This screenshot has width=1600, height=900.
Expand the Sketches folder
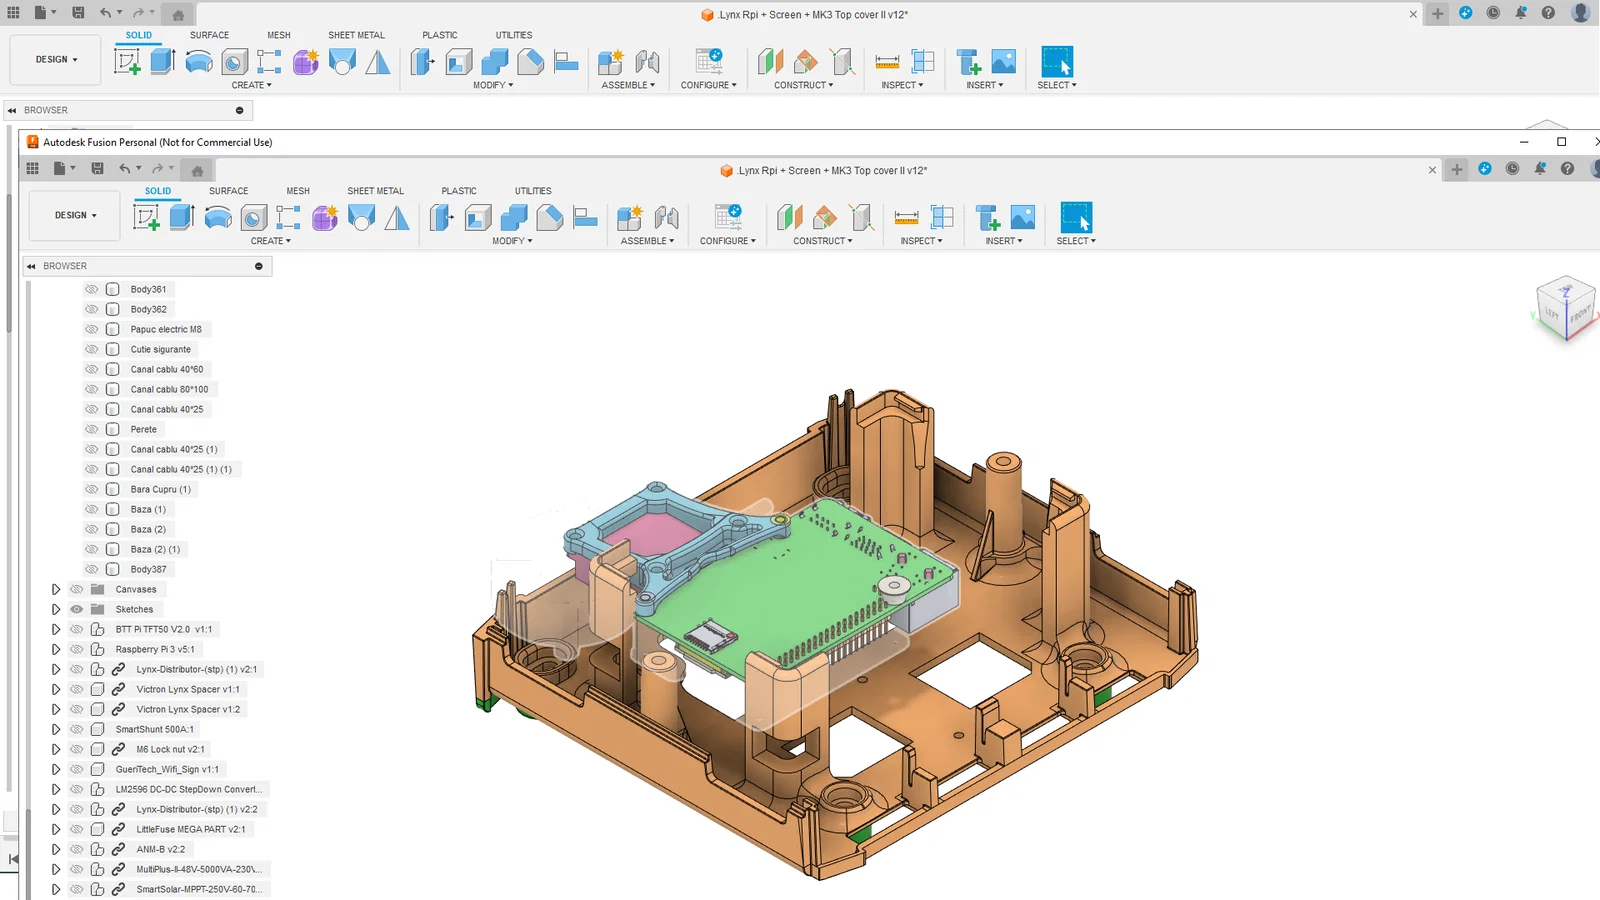(x=56, y=609)
